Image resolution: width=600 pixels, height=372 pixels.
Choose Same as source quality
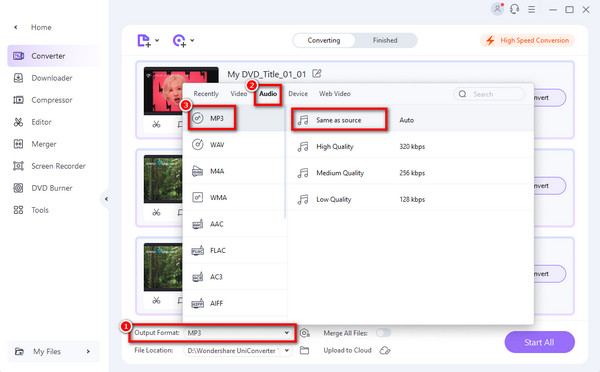[x=410, y=120]
